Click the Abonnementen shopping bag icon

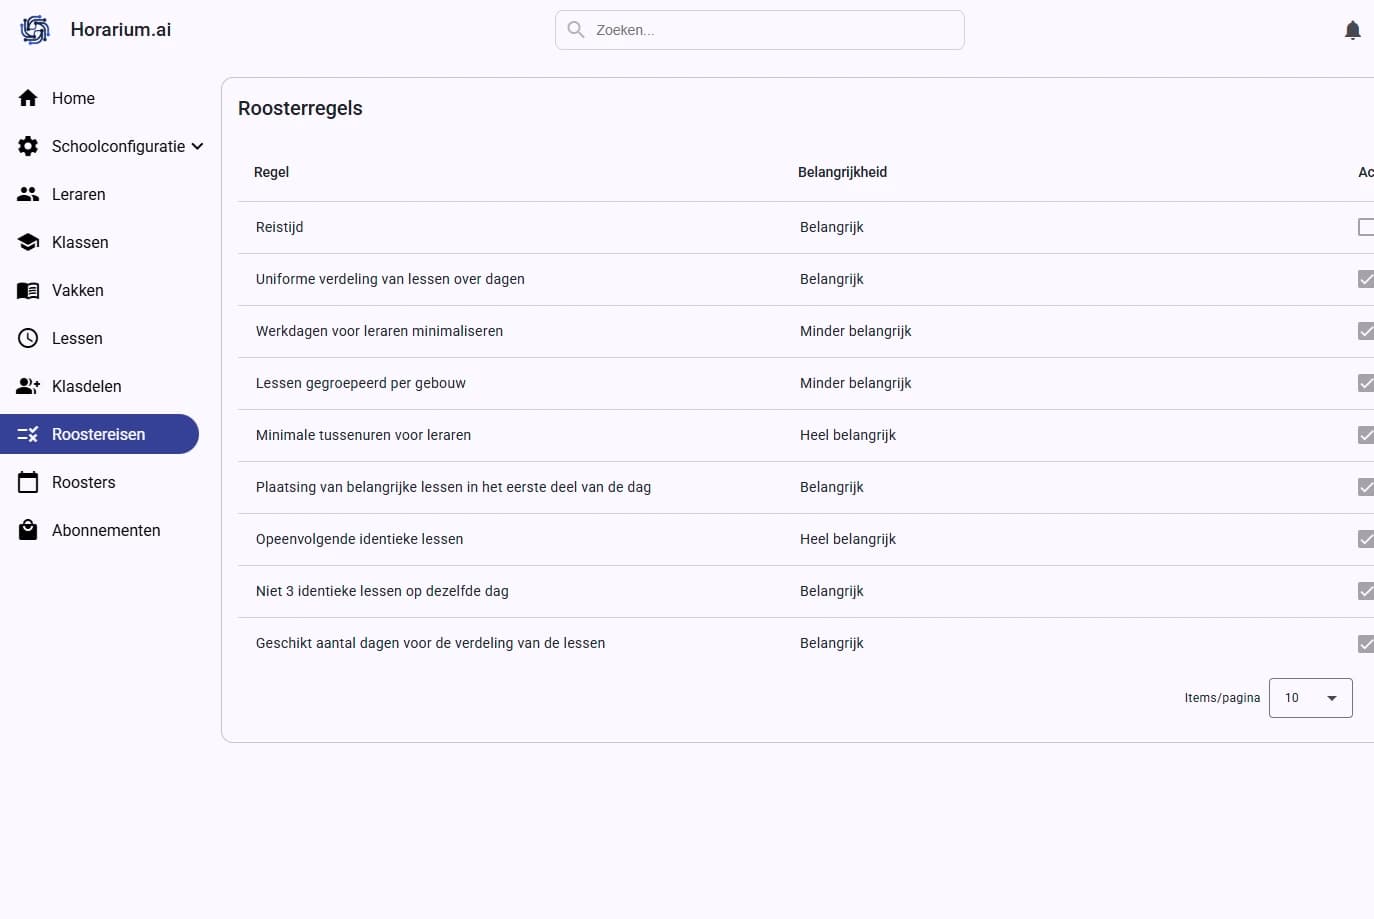28,530
